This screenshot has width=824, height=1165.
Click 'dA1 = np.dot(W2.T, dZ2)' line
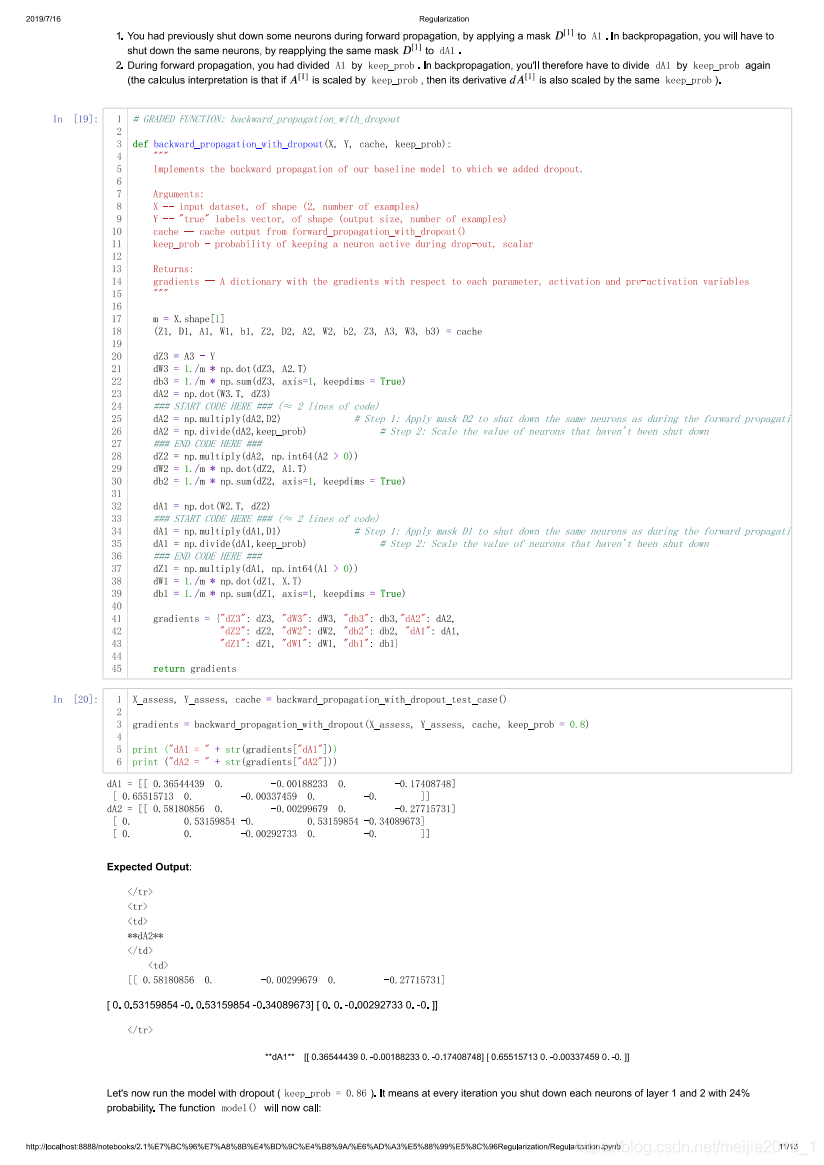tap(212, 507)
